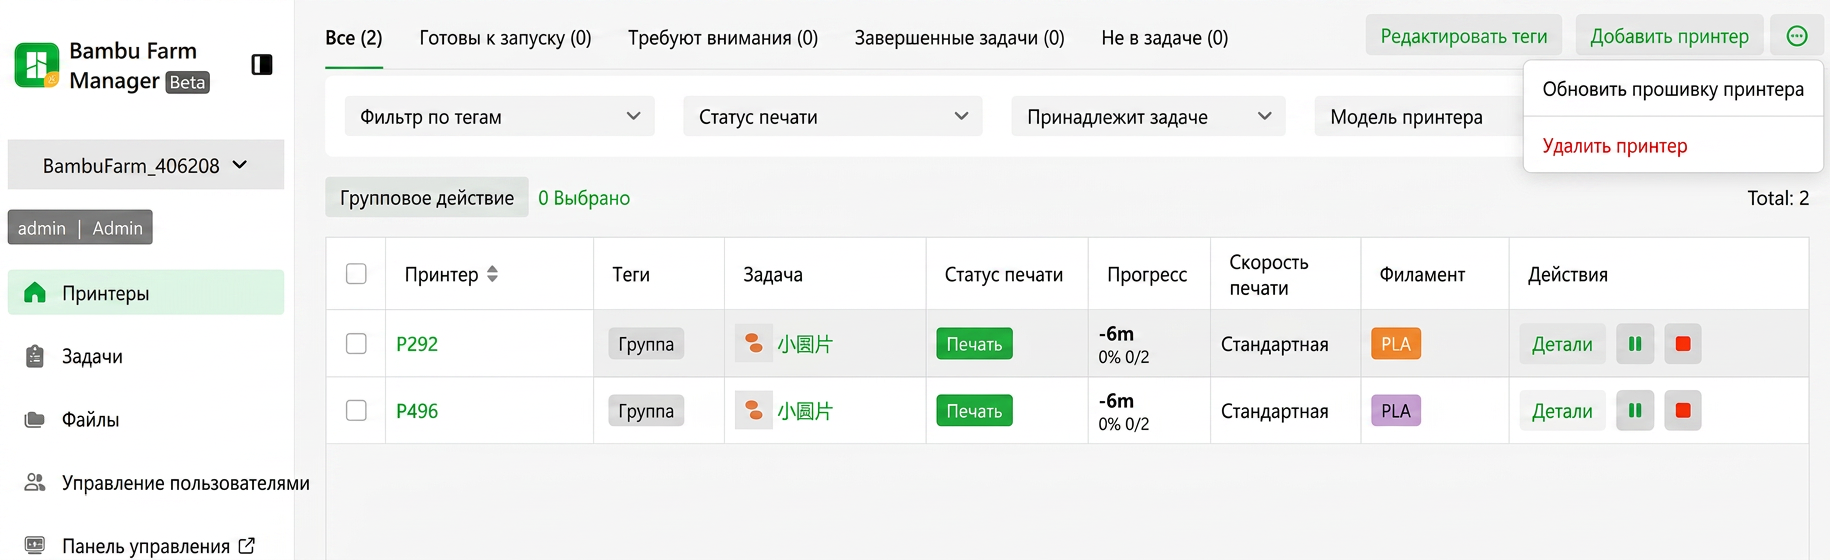
Task: Click the Добавить принтер button
Action: tap(1669, 36)
